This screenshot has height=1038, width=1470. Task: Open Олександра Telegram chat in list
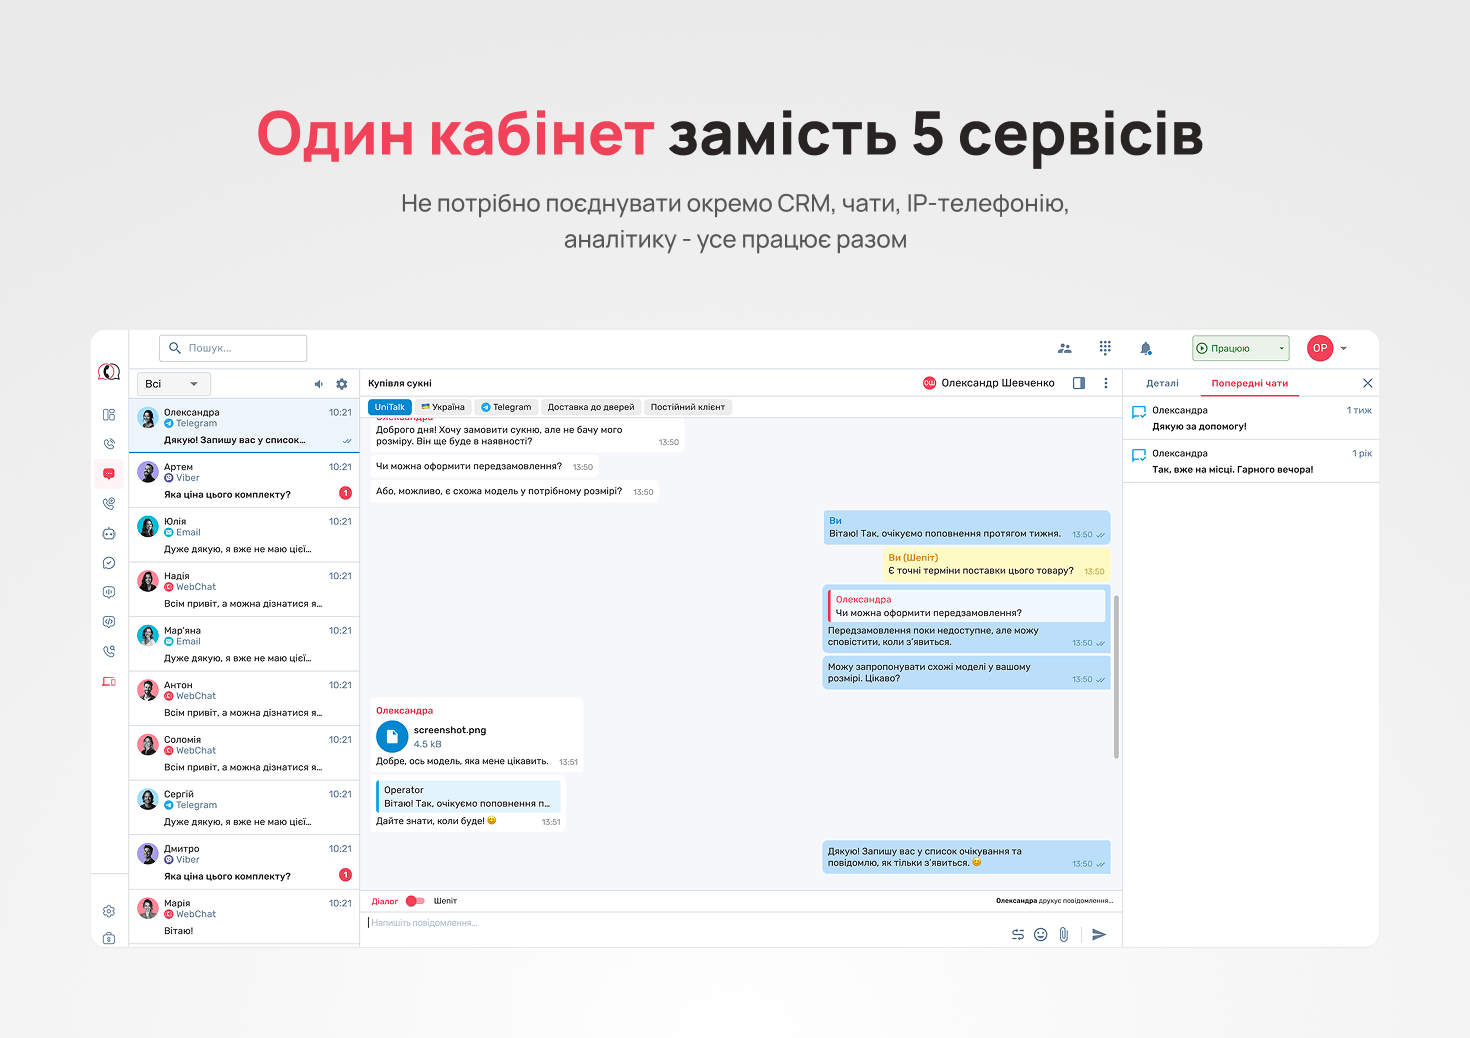click(244, 426)
